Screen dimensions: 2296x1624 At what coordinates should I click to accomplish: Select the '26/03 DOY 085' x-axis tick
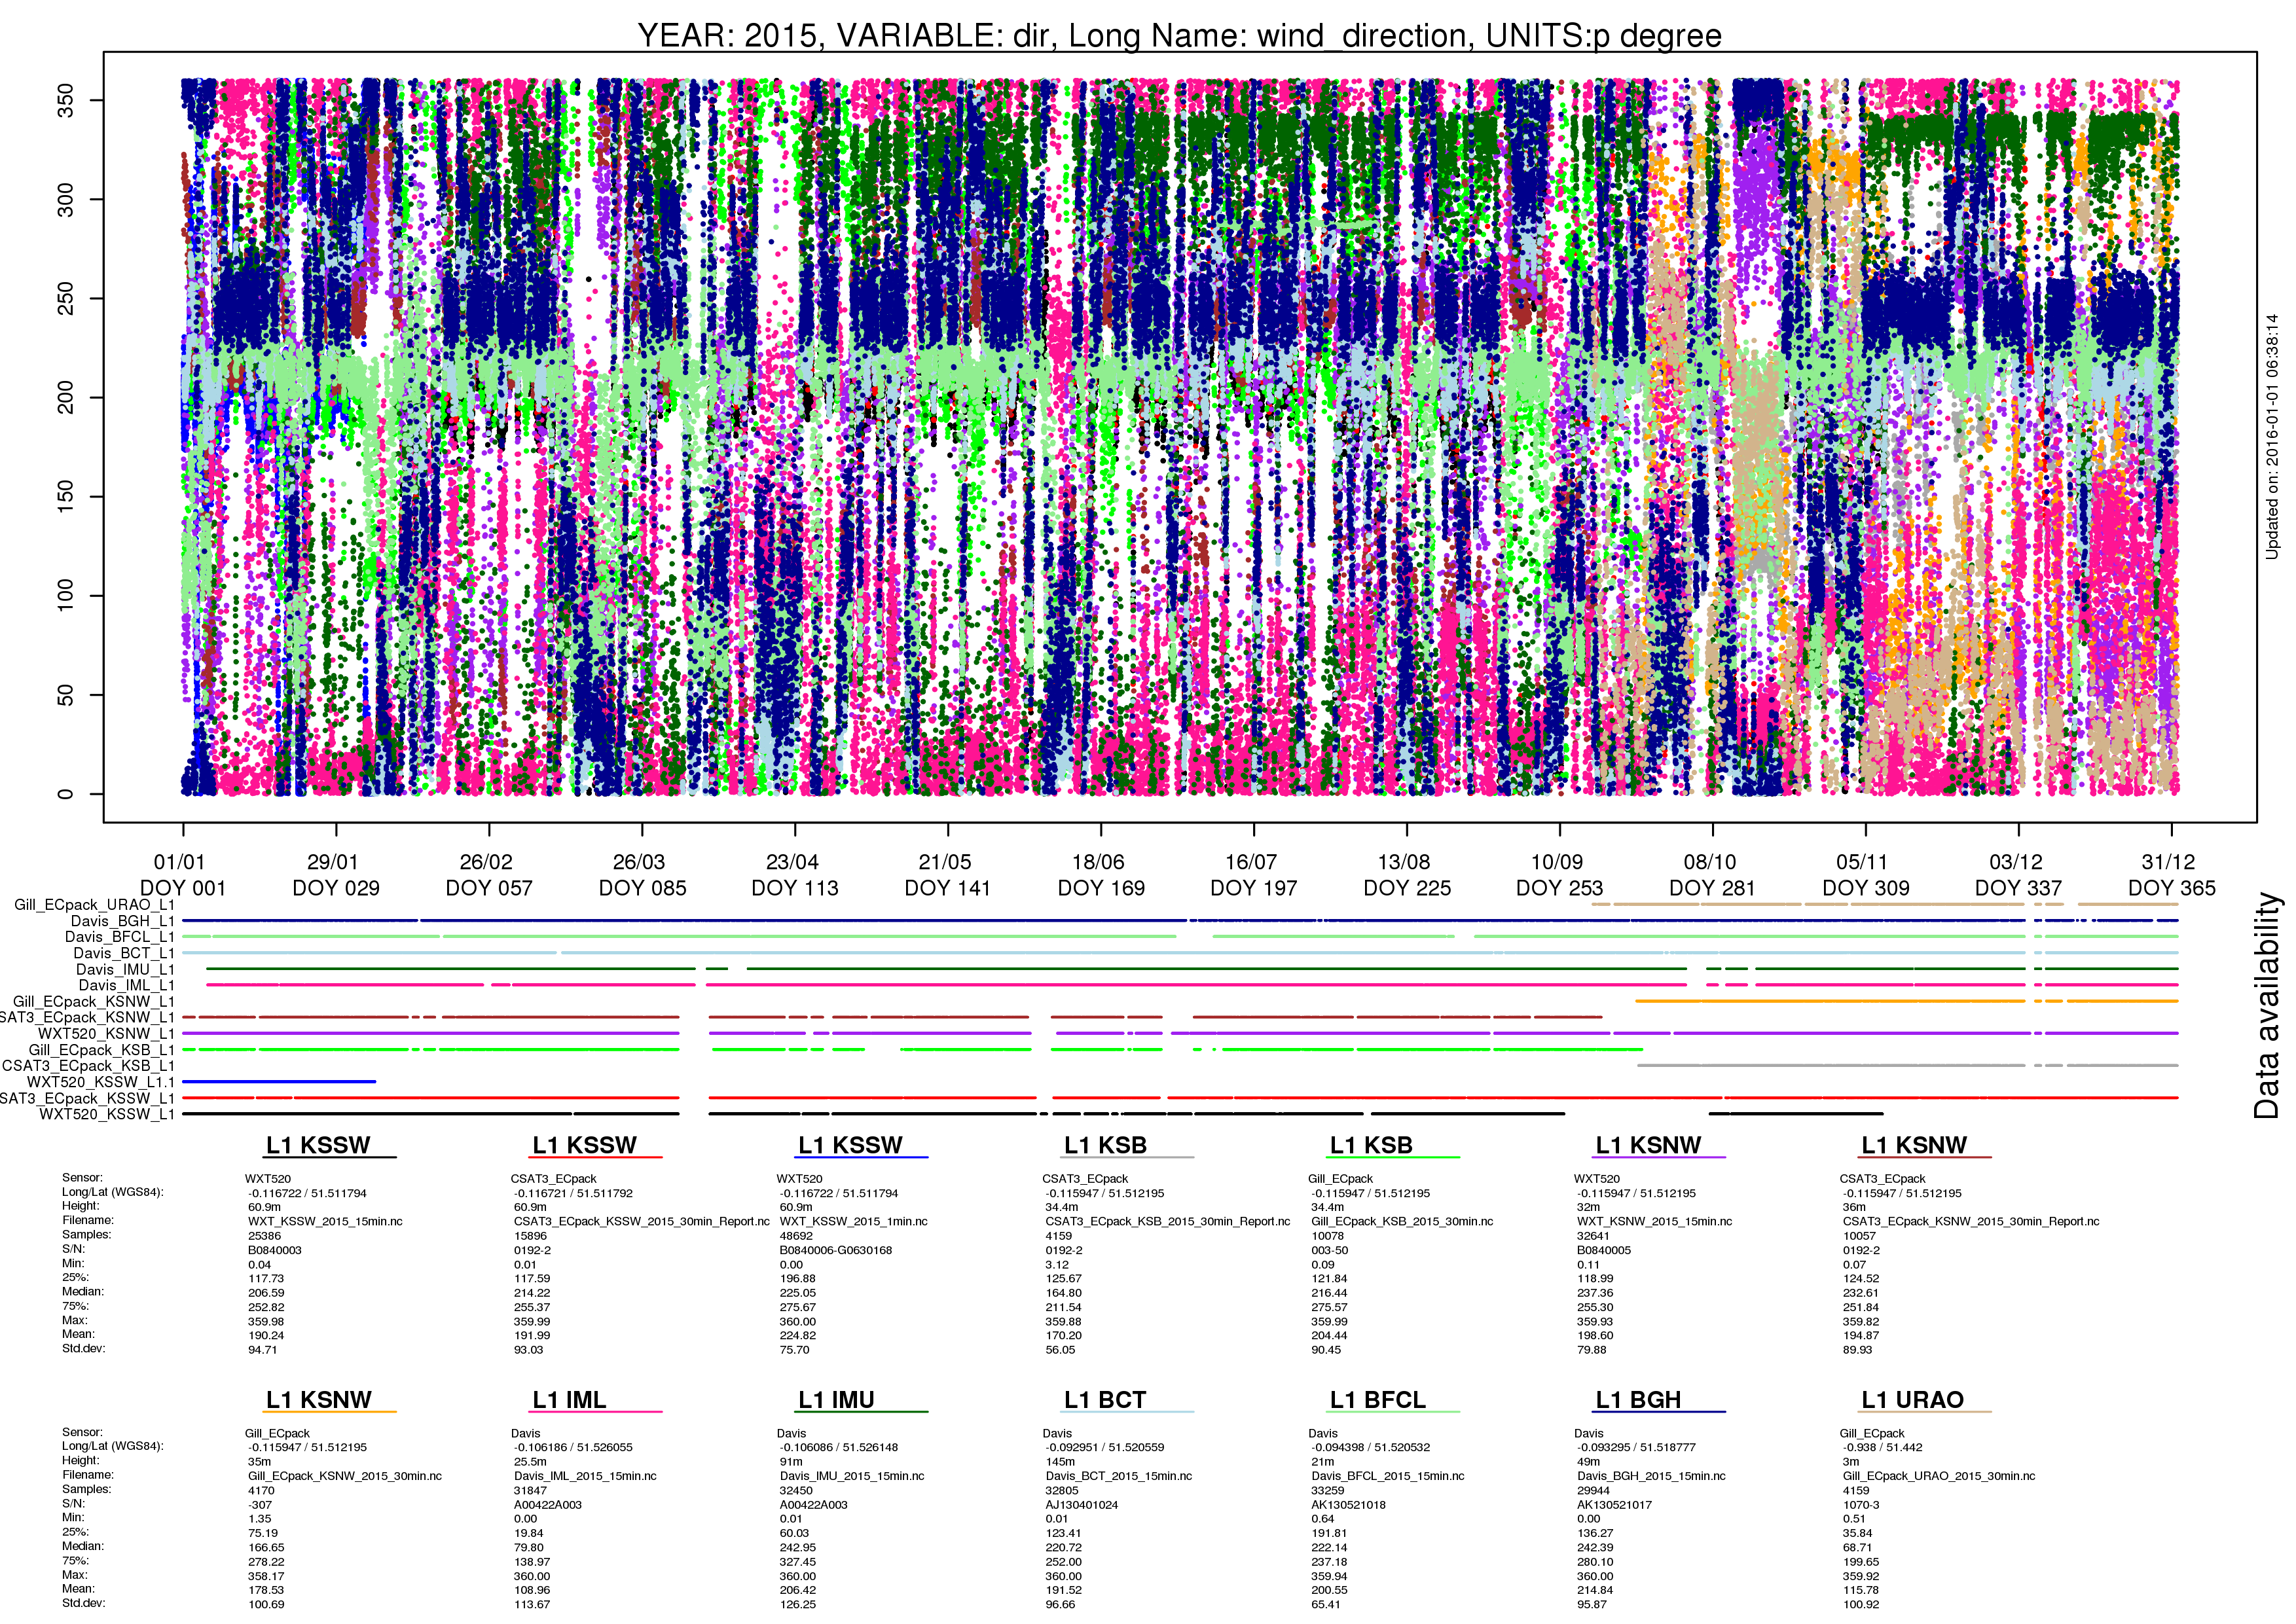pos(642,875)
